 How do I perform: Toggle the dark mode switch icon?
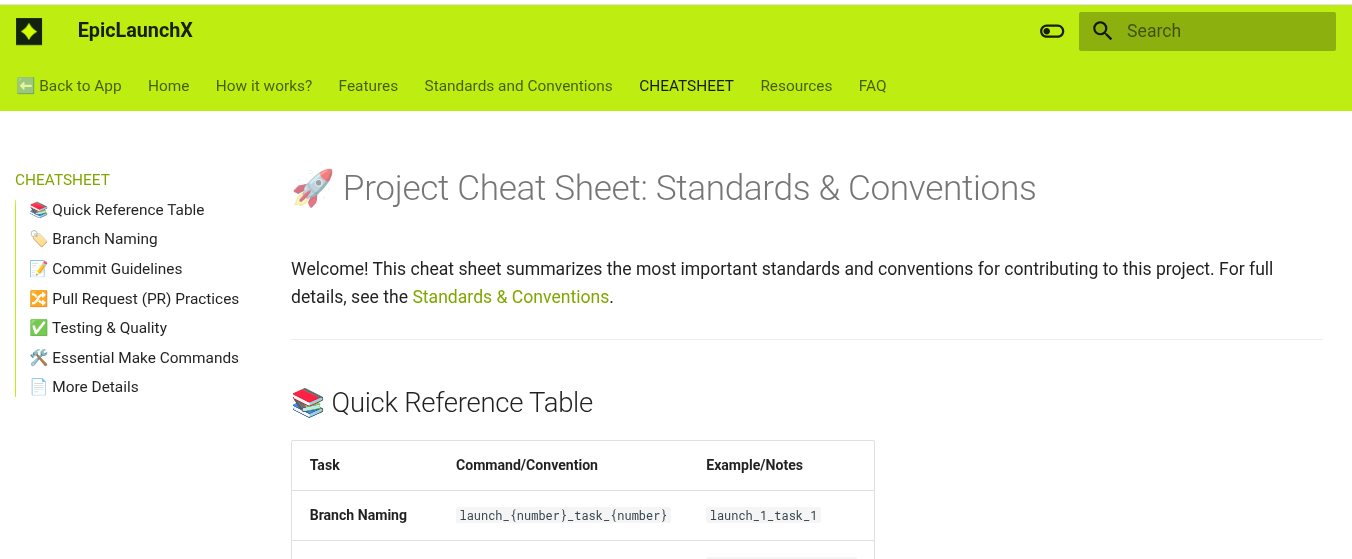tap(1052, 31)
